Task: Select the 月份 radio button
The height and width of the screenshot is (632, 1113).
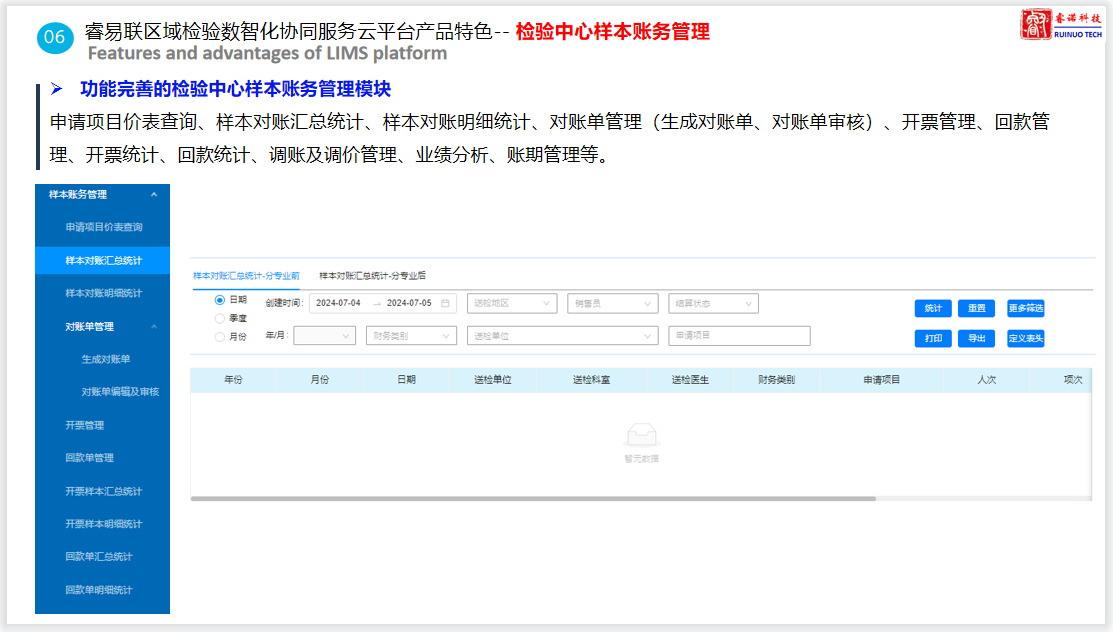Action: [x=220, y=337]
